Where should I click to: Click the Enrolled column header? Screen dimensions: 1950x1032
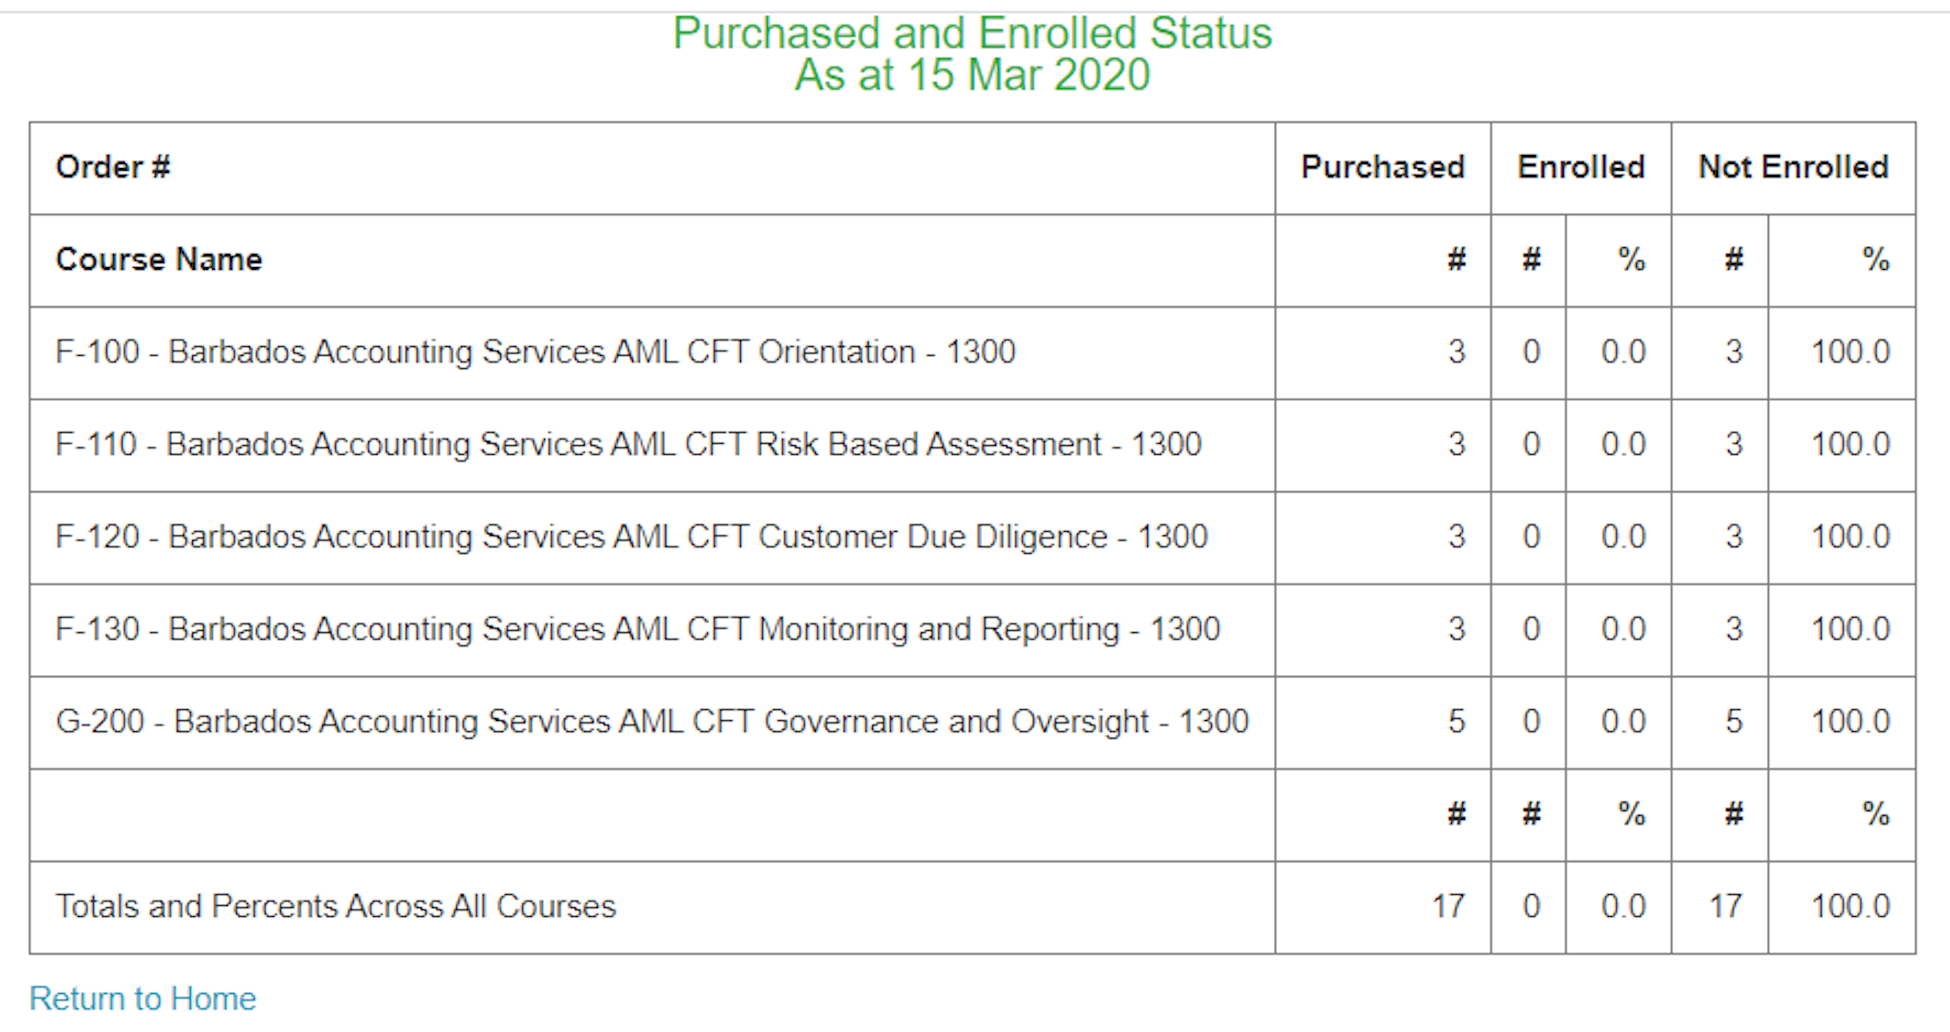[1581, 167]
